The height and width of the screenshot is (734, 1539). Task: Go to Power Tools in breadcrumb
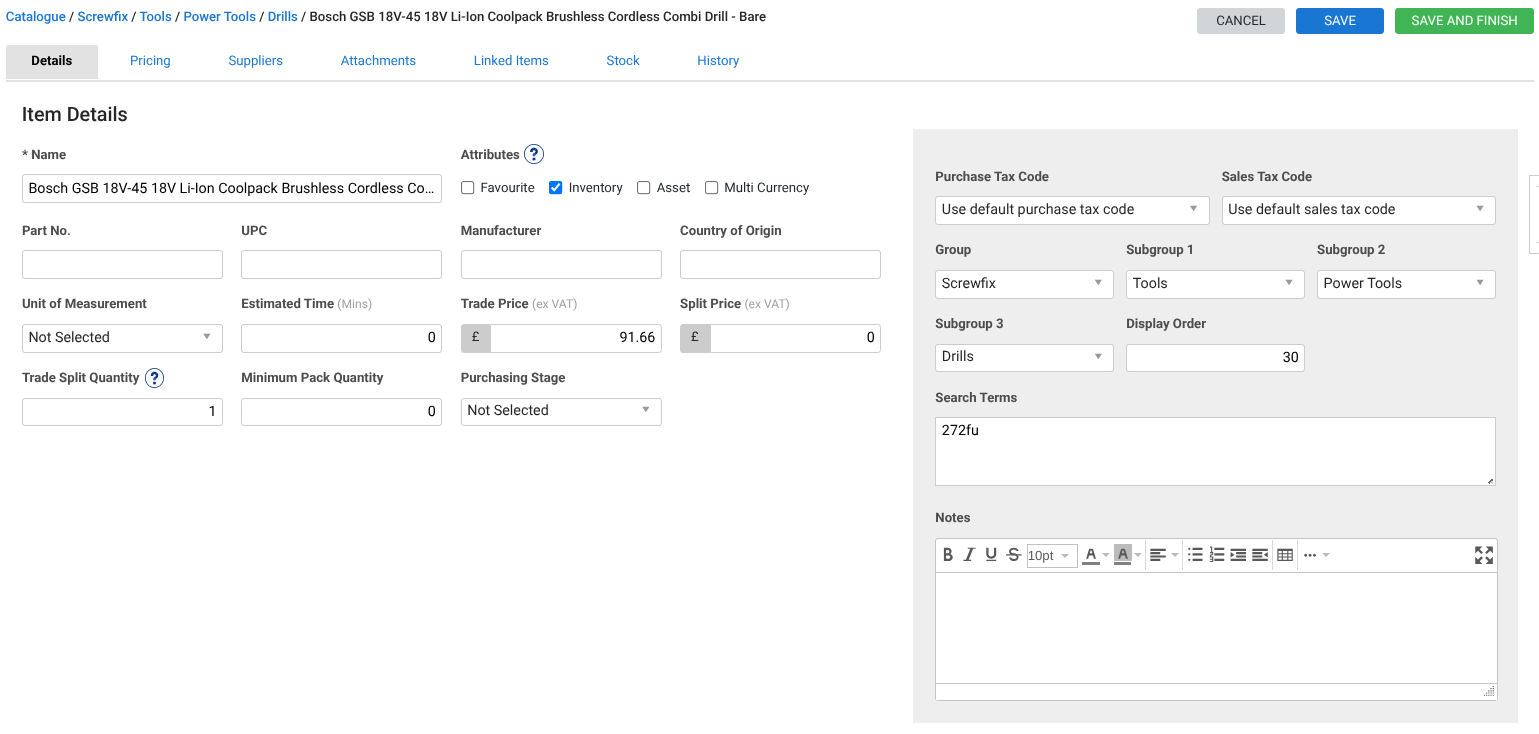[219, 17]
